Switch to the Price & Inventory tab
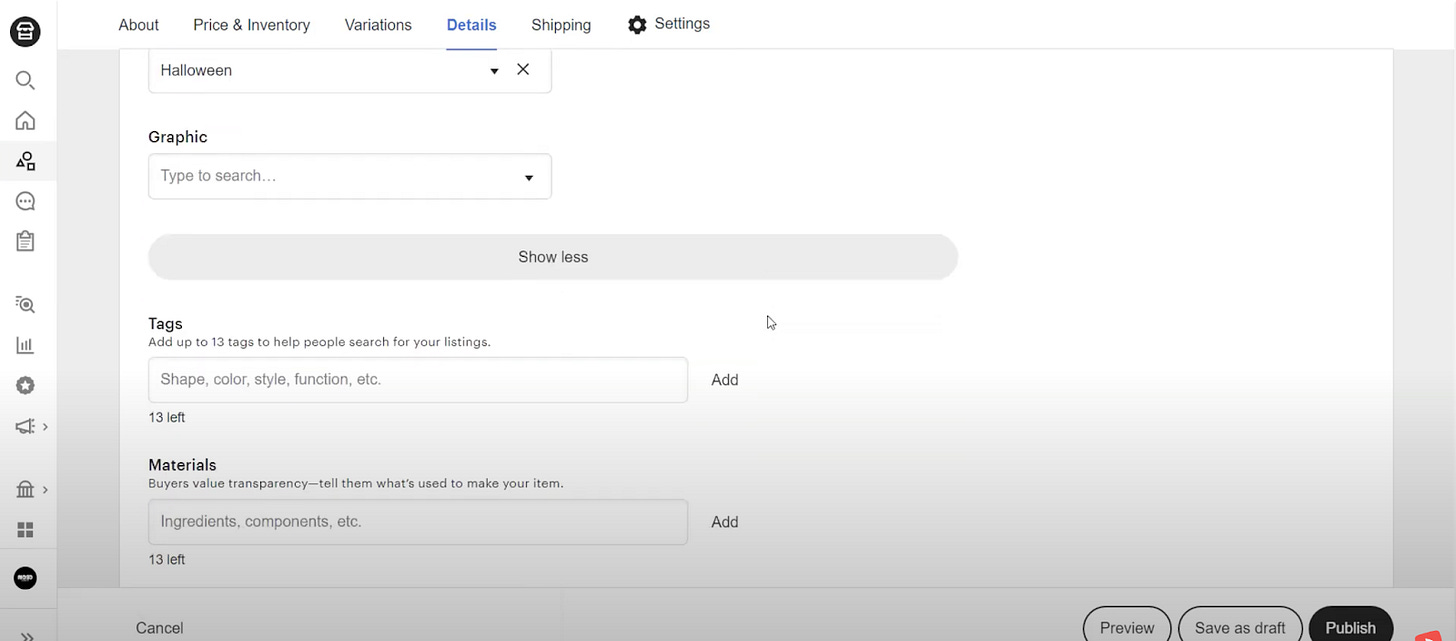Viewport: 1456px width, 641px height. pos(251,25)
